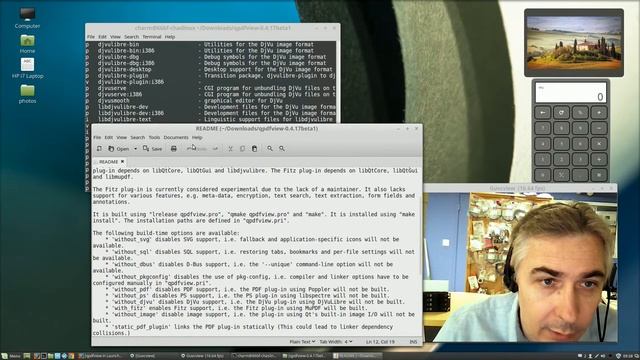Cut selection with the scissors icon

231,149
